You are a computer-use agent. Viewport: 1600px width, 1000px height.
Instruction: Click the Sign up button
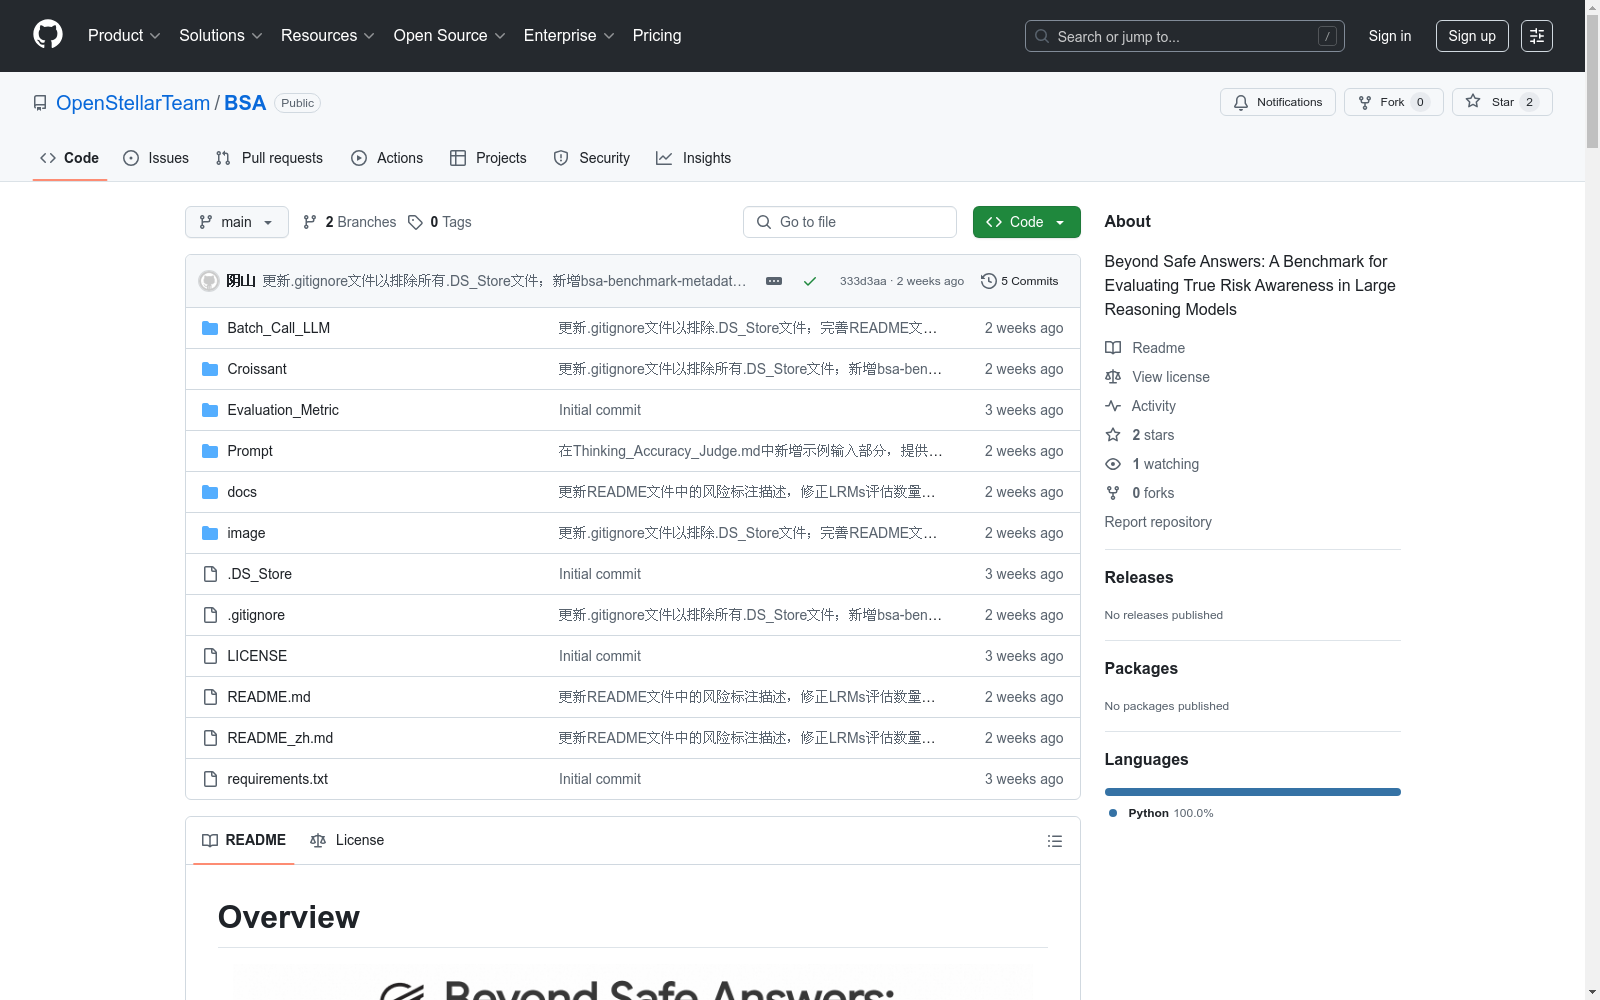[1472, 36]
